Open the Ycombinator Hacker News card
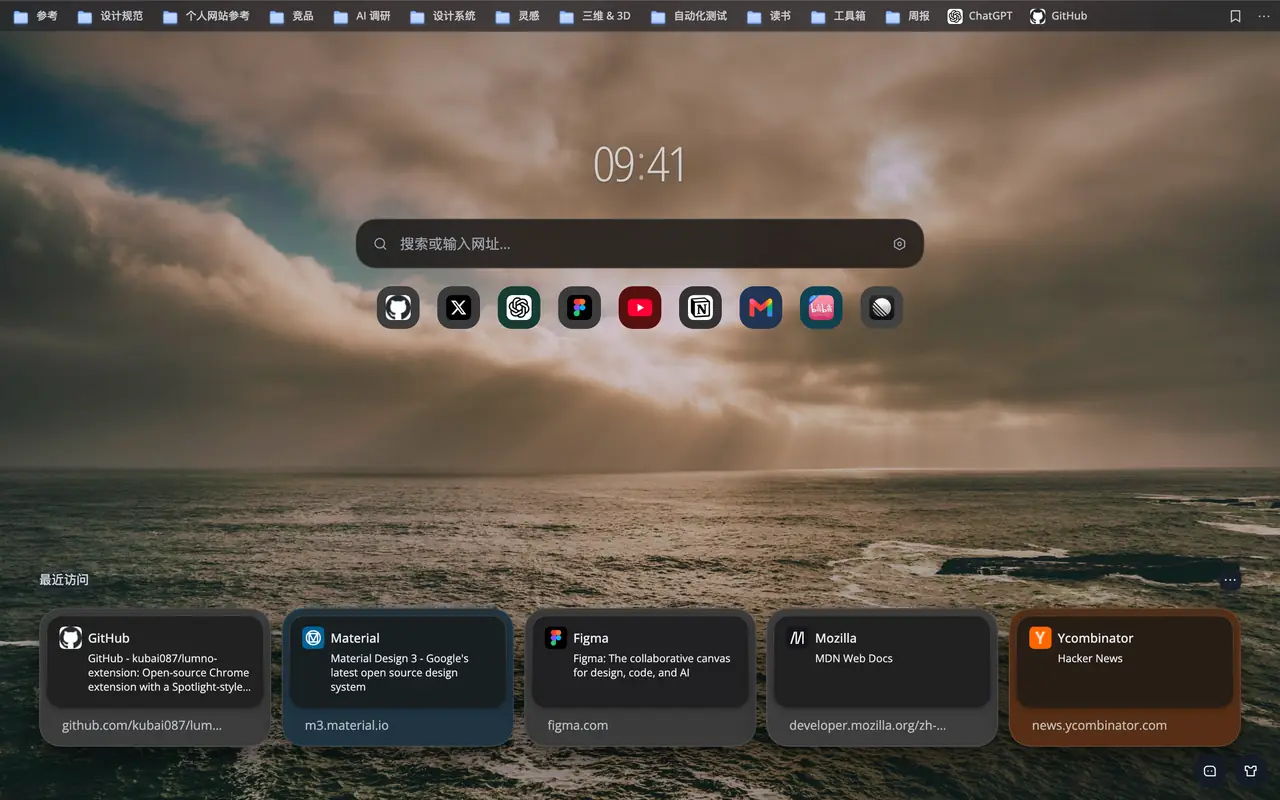This screenshot has height=800, width=1280. point(1125,677)
